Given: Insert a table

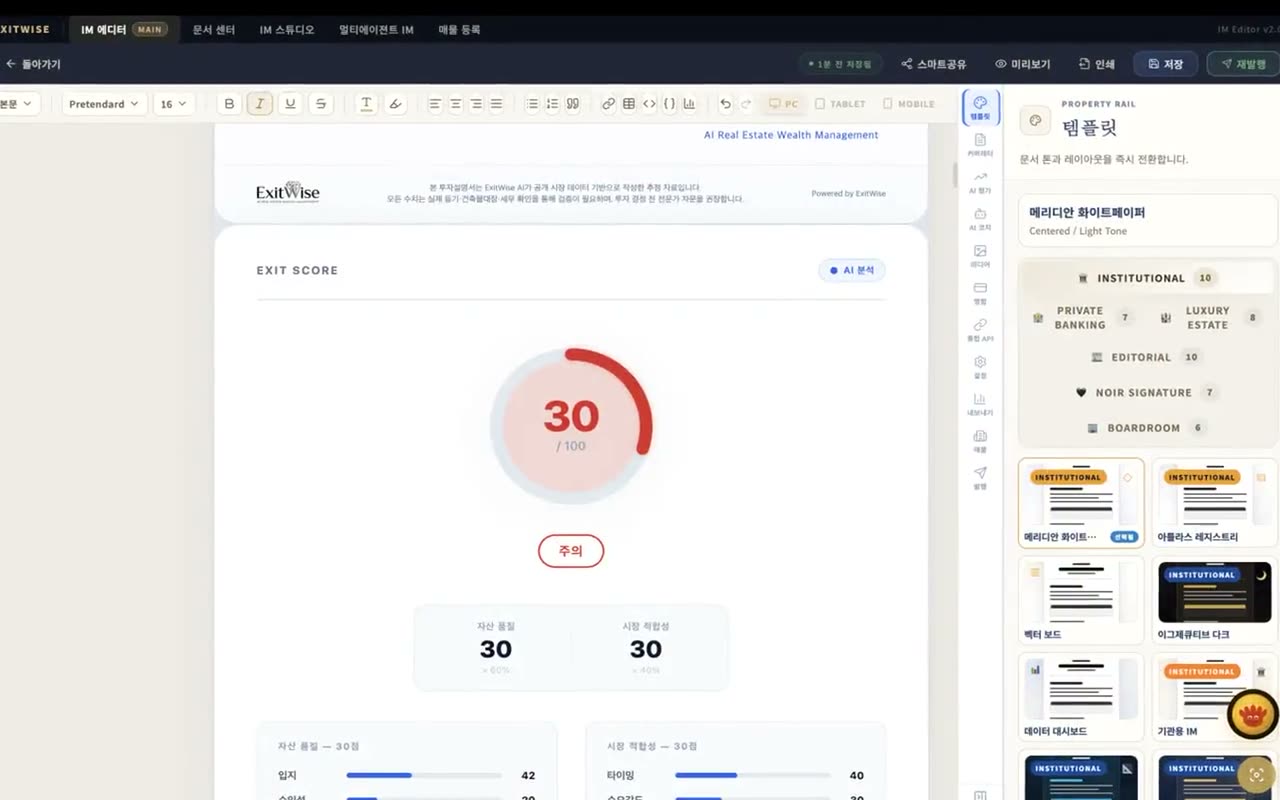Looking at the screenshot, I should pyautogui.click(x=629, y=104).
